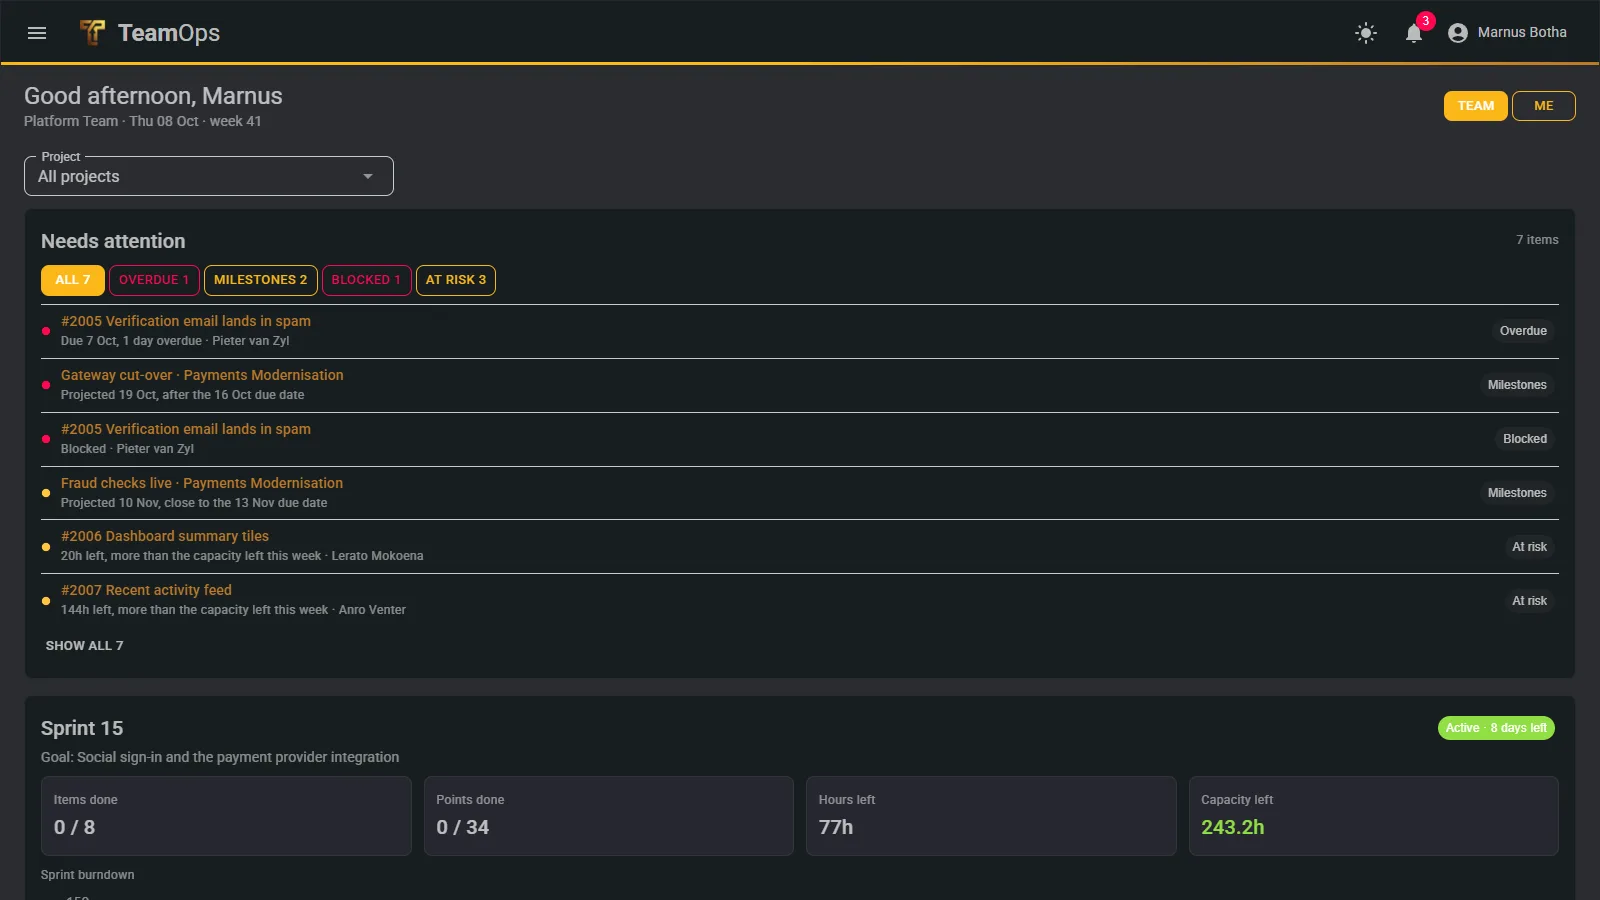
Task: Open #2007 Recent activity feed
Action: [800, 600]
